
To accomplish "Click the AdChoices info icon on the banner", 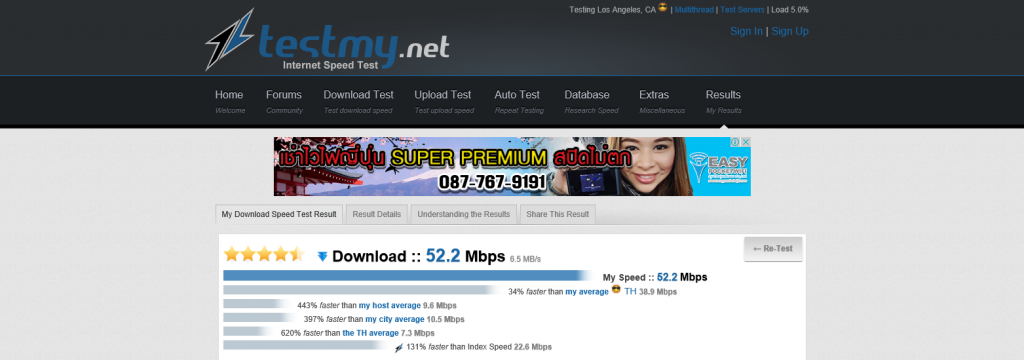I will [x=735, y=142].
